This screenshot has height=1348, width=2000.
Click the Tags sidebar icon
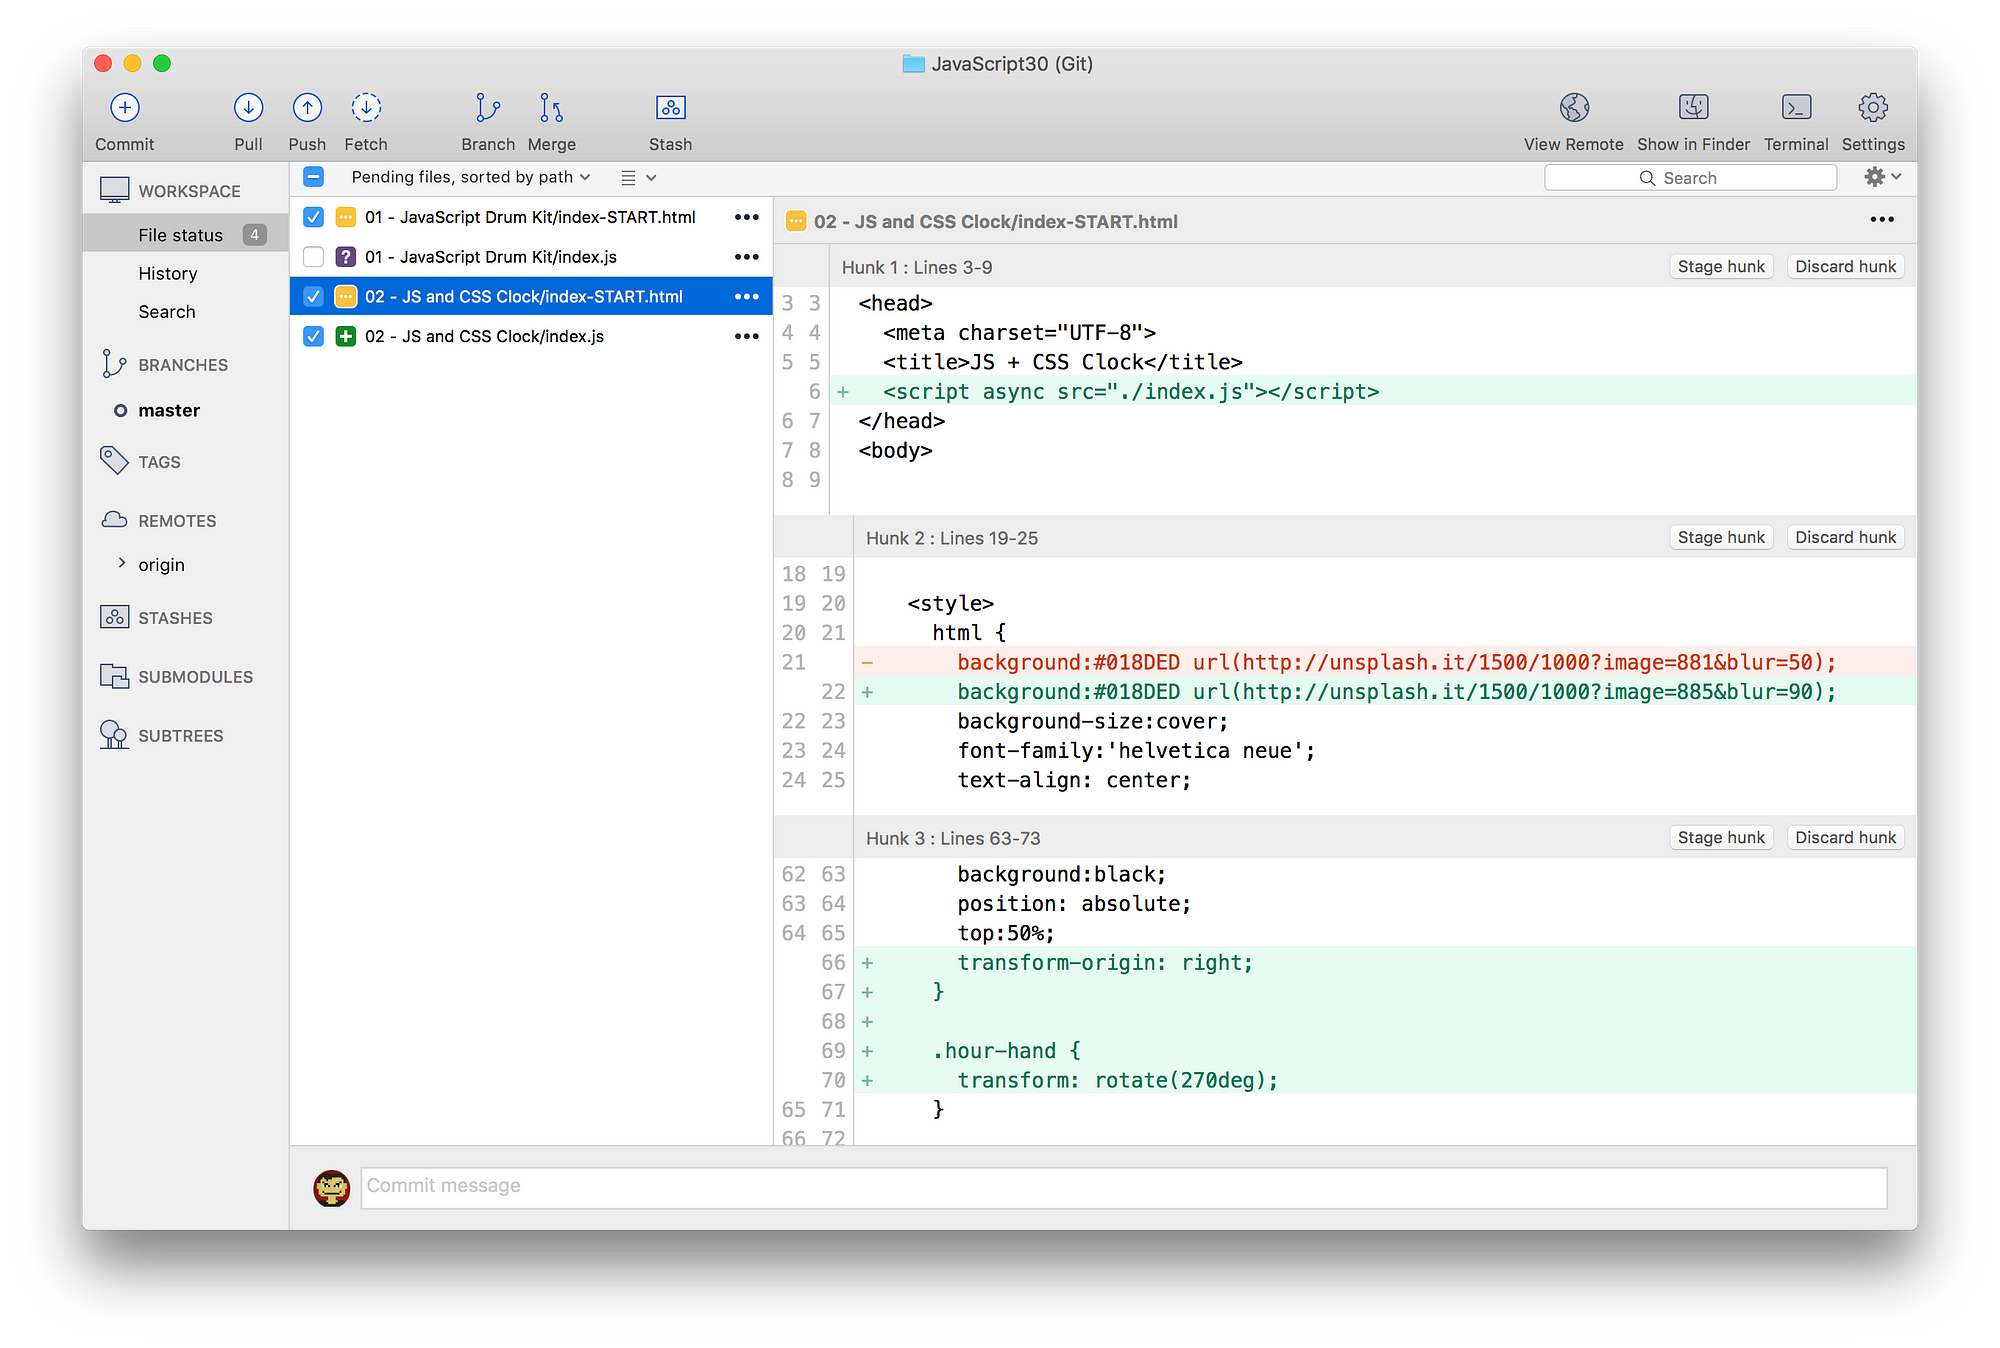(114, 461)
